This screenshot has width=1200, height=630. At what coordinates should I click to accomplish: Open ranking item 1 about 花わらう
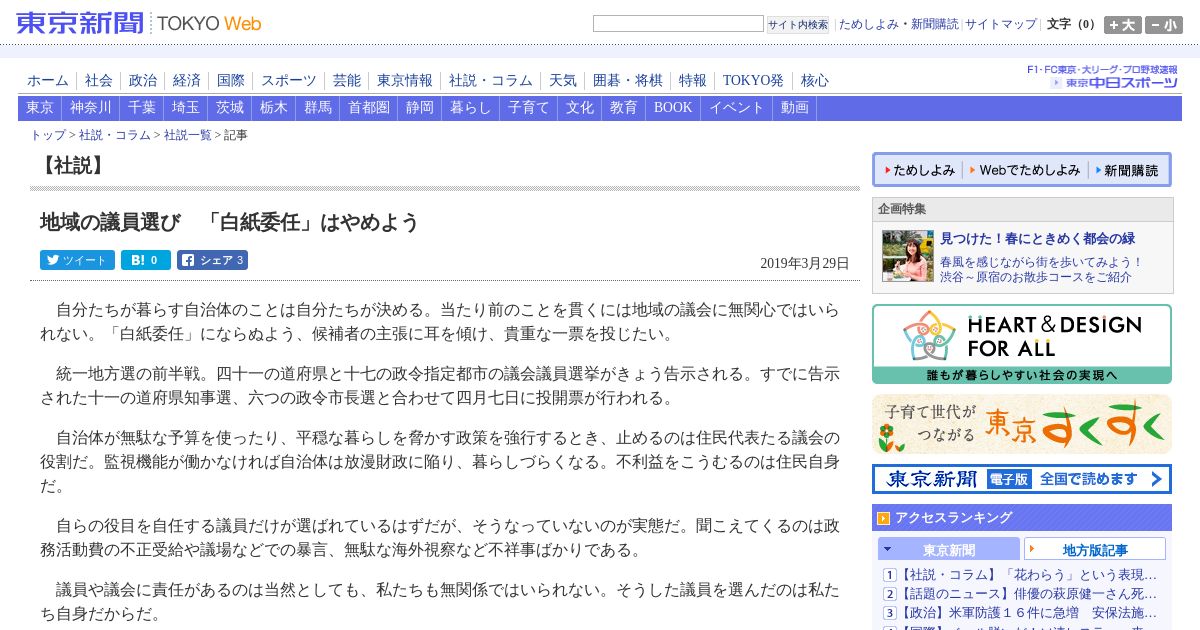pyautogui.click(x=1029, y=575)
